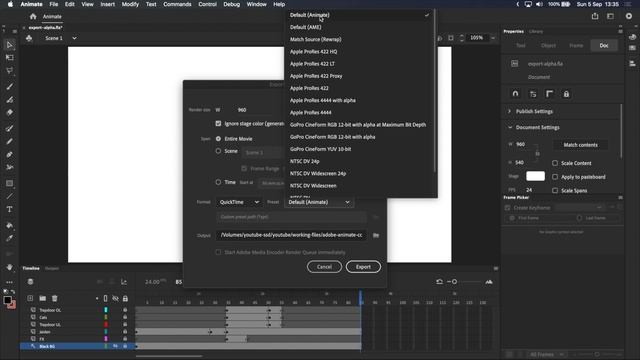This screenshot has height=360, width=640.
Task: Click Export button in dialog
Action: (x=363, y=267)
